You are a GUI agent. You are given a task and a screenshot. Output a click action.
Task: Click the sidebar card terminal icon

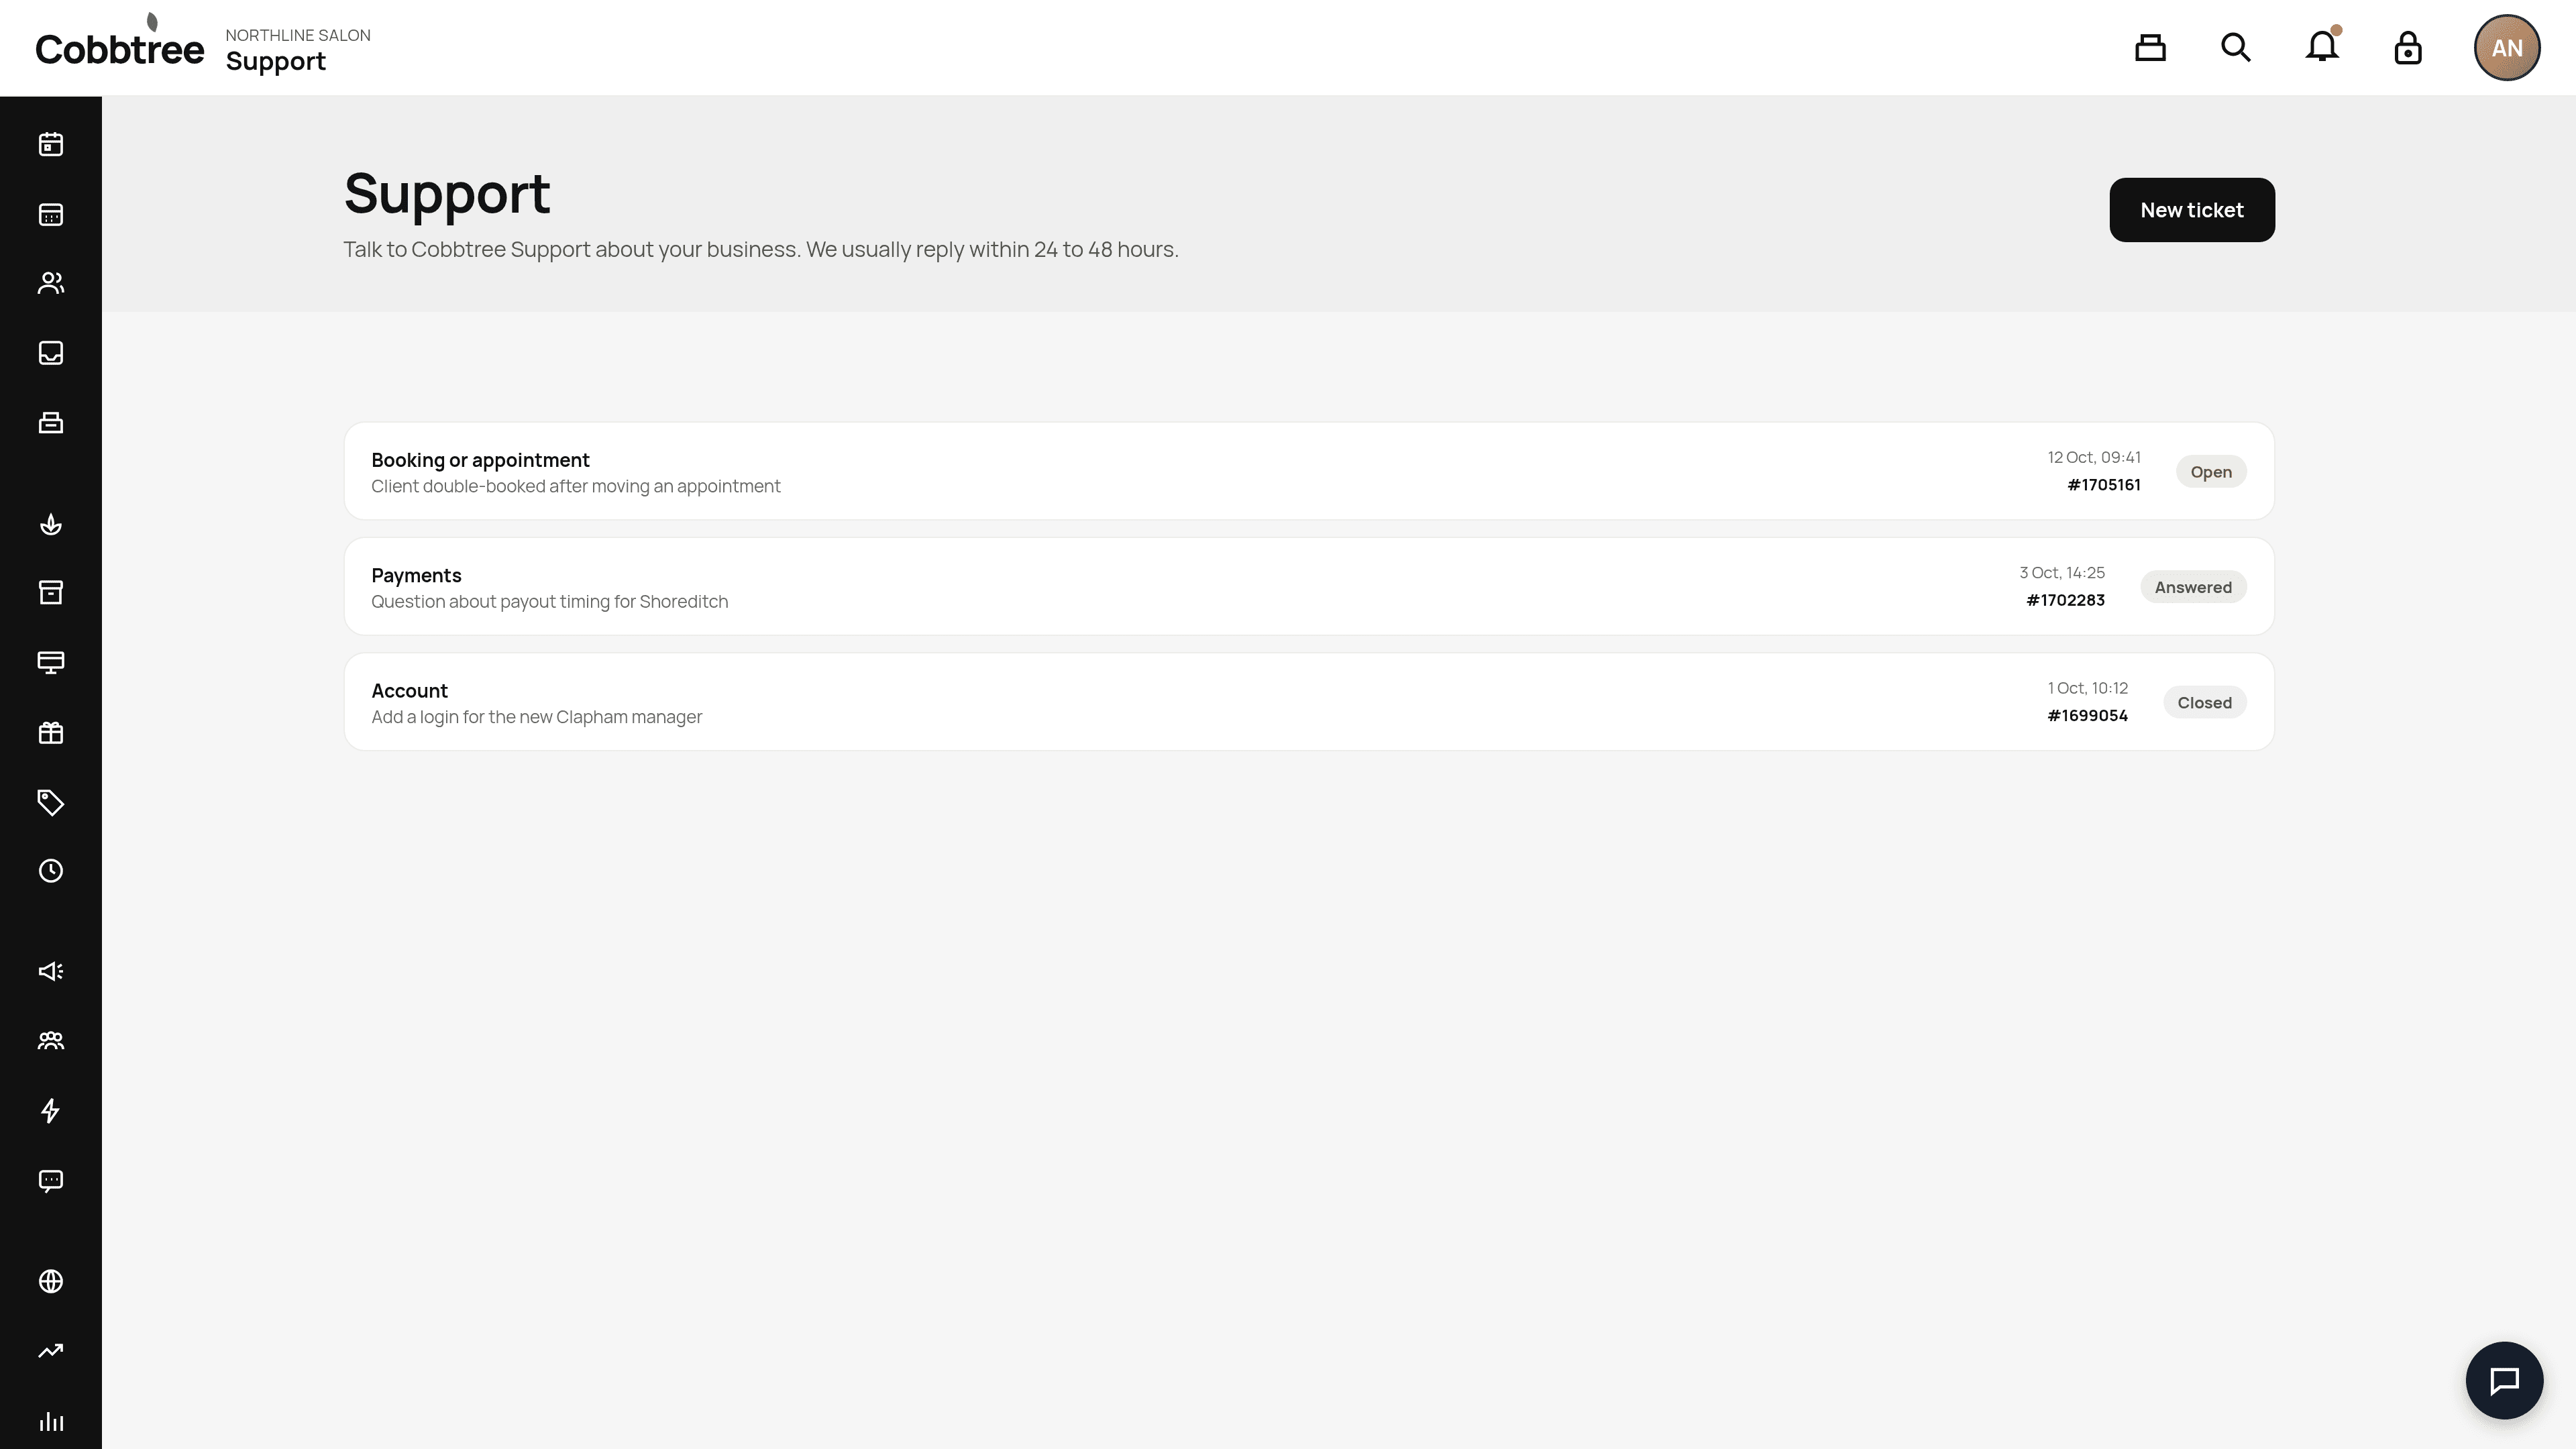pos(51,663)
